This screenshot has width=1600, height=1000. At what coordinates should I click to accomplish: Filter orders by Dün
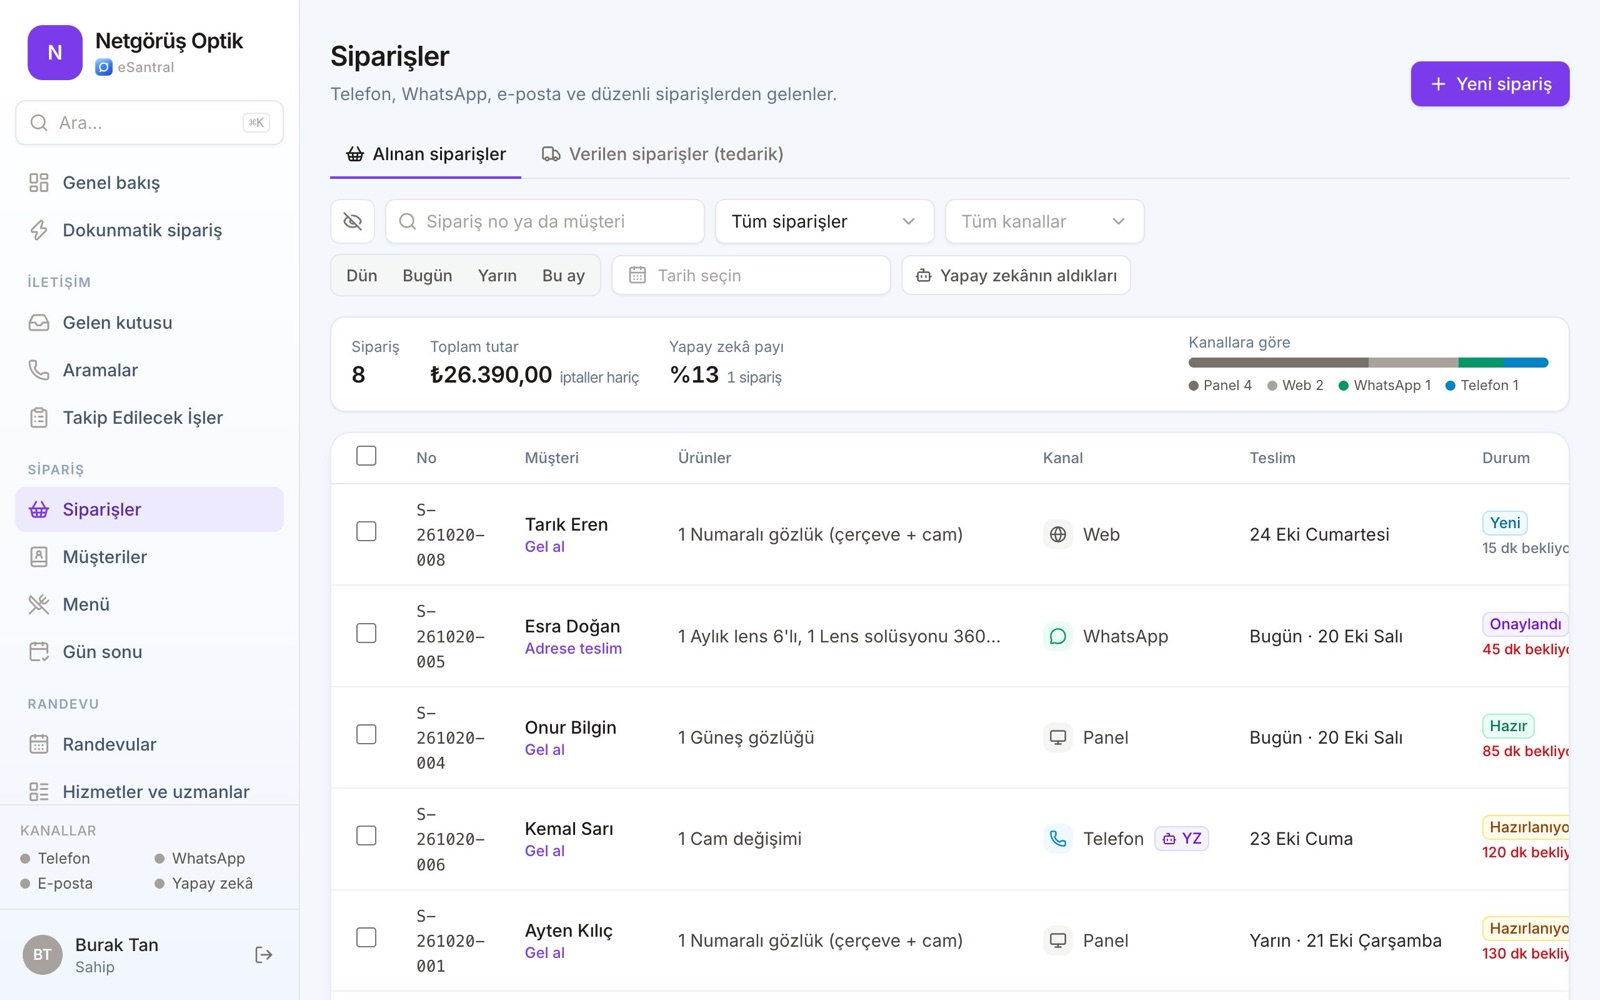[361, 275]
